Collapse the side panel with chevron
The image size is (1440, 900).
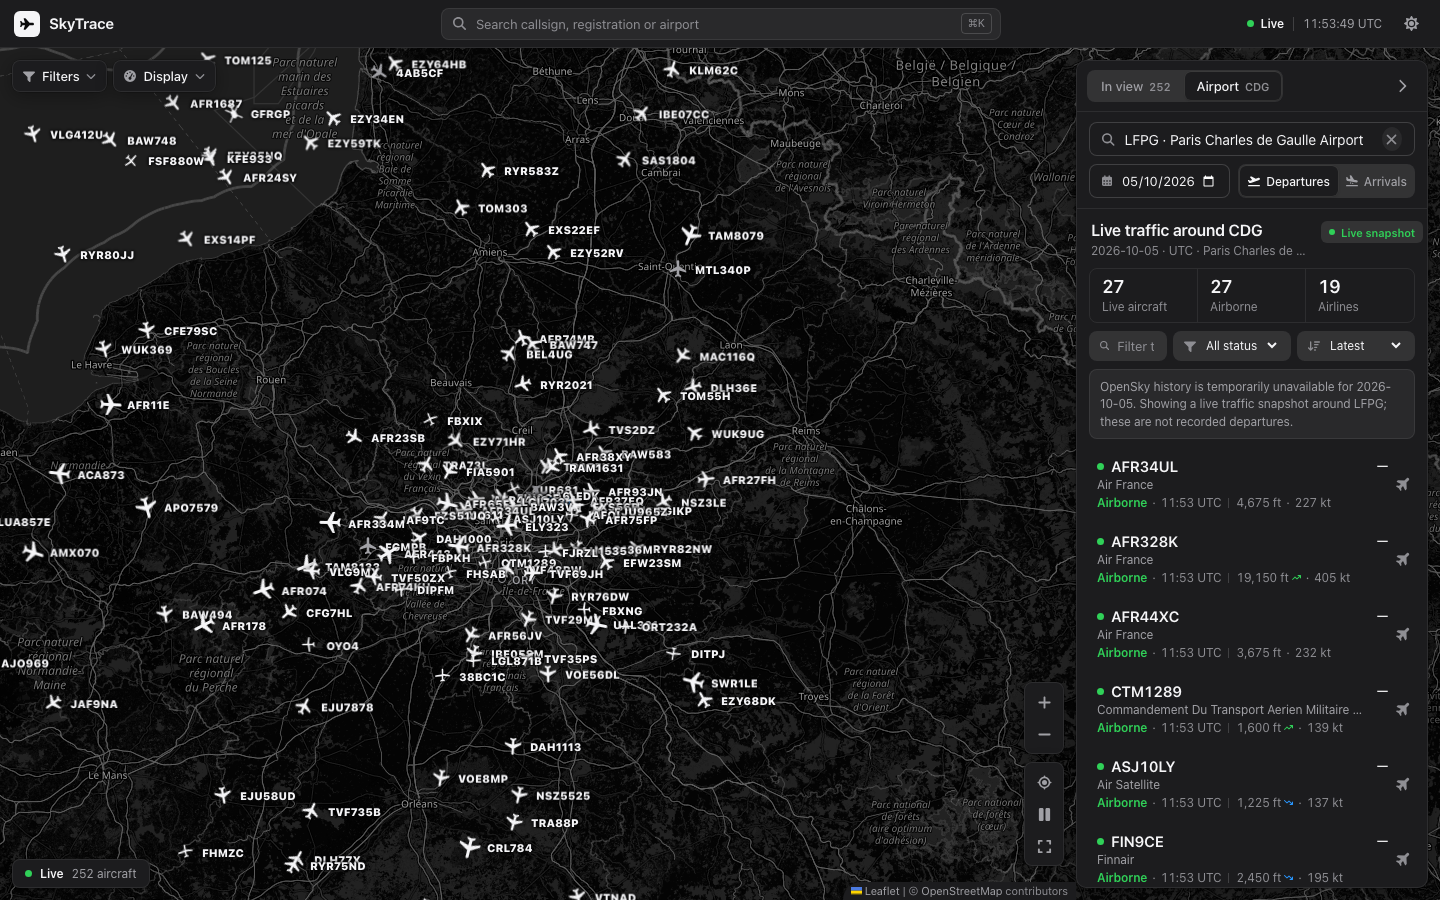point(1402,86)
